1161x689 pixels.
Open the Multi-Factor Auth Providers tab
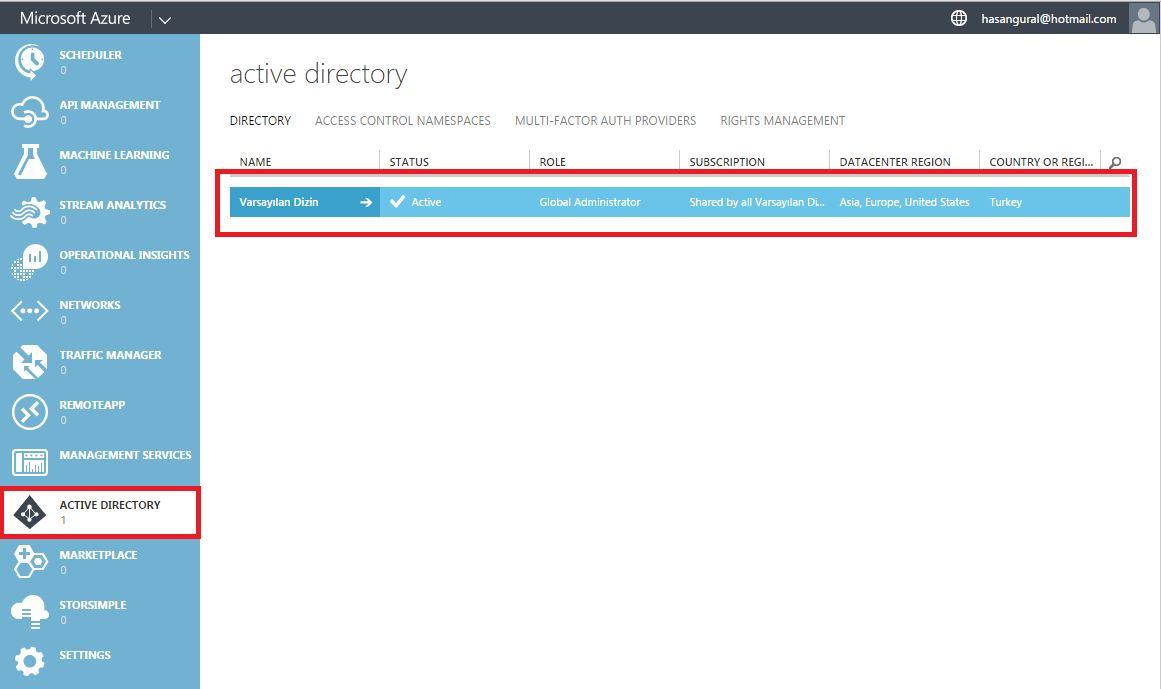(x=606, y=121)
